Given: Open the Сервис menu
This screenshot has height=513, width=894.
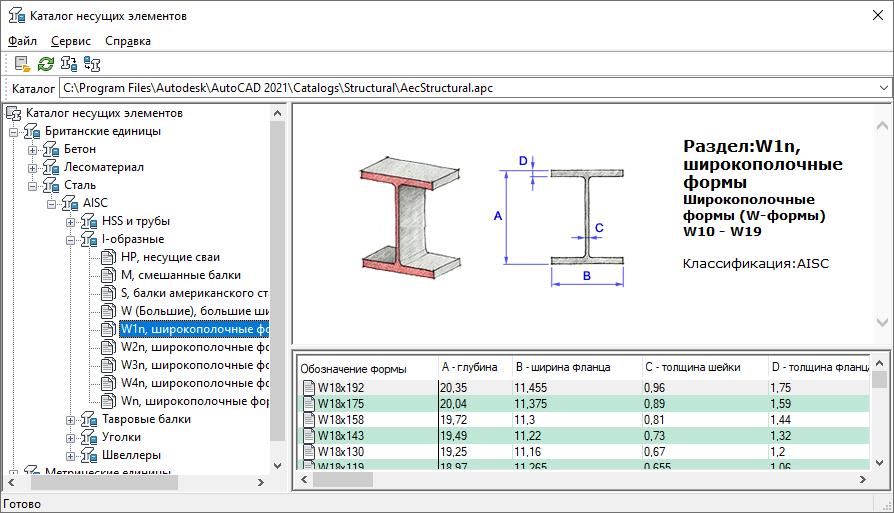Looking at the screenshot, I should pyautogui.click(x=71, y=41).
